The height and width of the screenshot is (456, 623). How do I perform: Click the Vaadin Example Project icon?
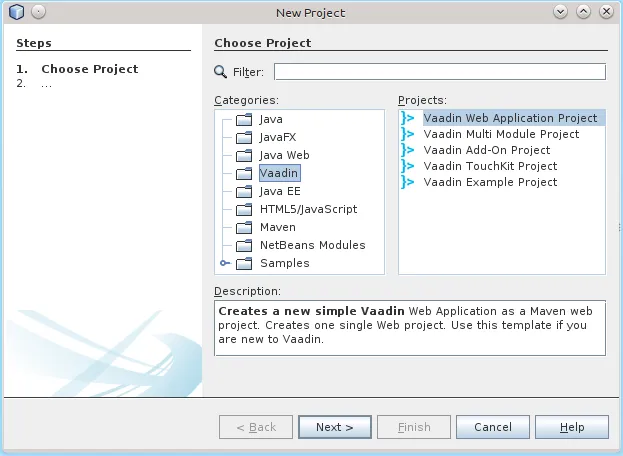[408, 182]
